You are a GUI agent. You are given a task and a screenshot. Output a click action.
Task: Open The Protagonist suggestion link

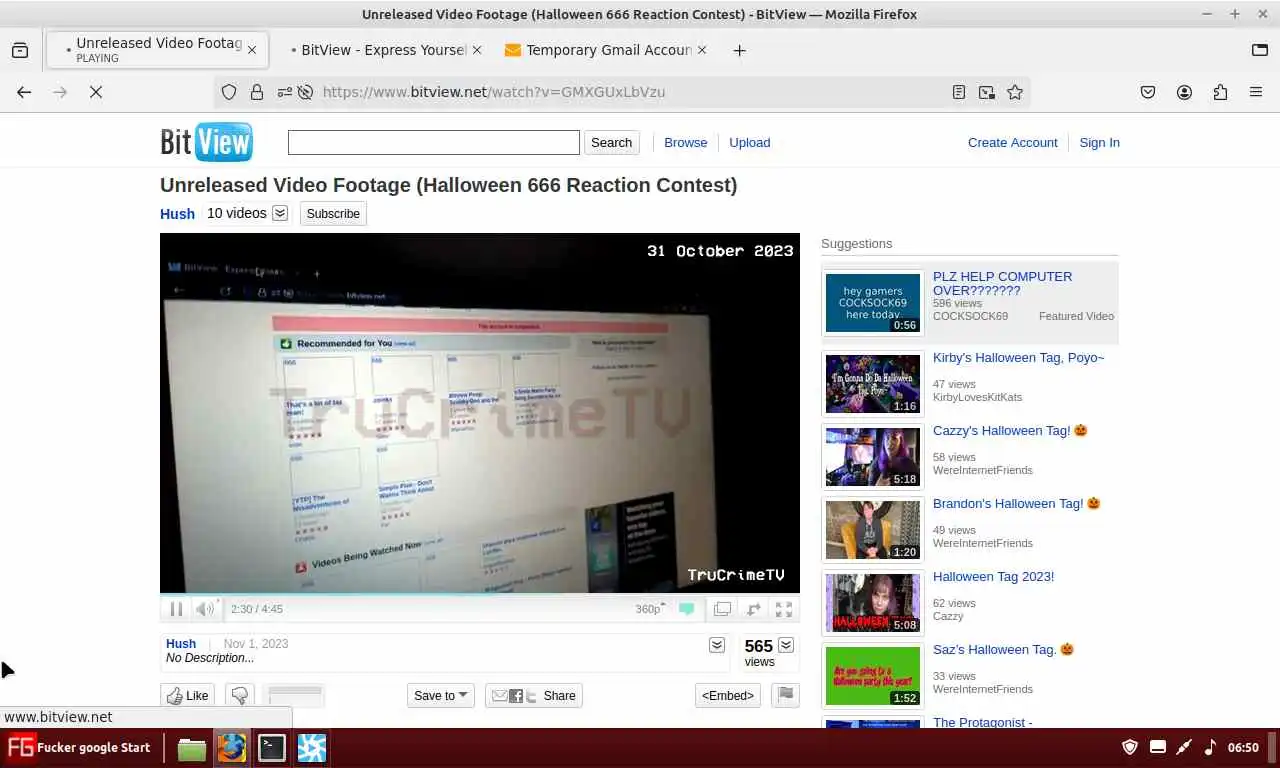(x=983, y=722)
